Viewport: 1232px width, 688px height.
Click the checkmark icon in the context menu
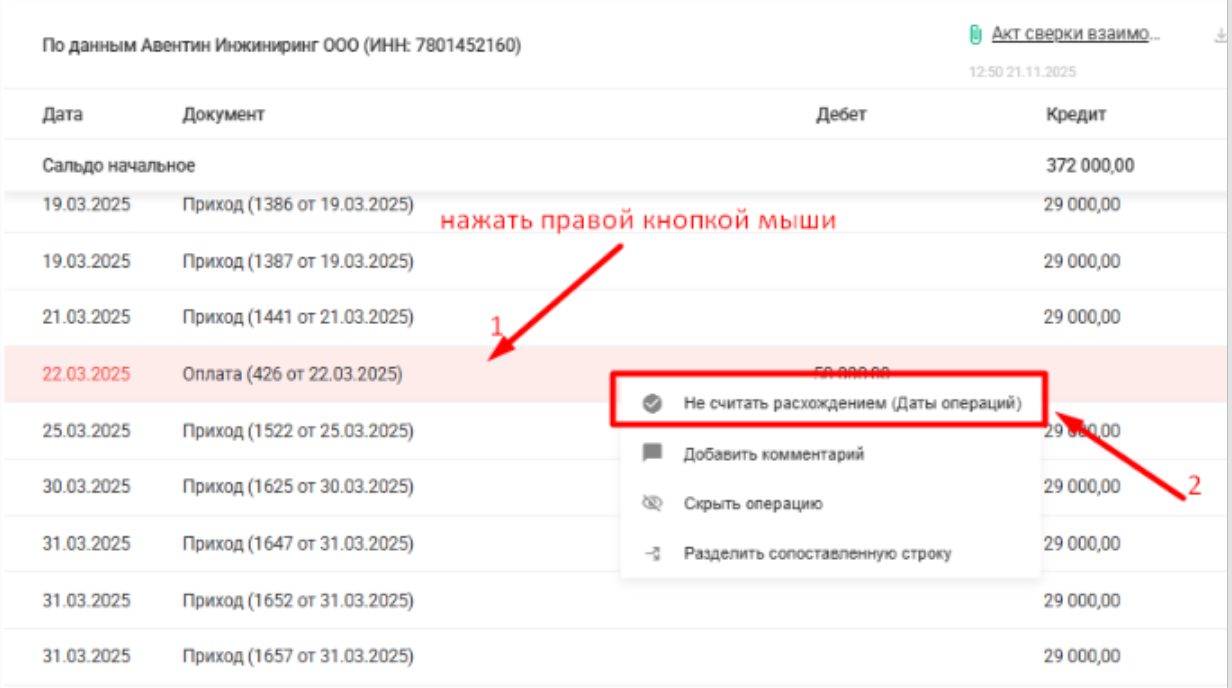pyautogui.click(x=652, y=404)
